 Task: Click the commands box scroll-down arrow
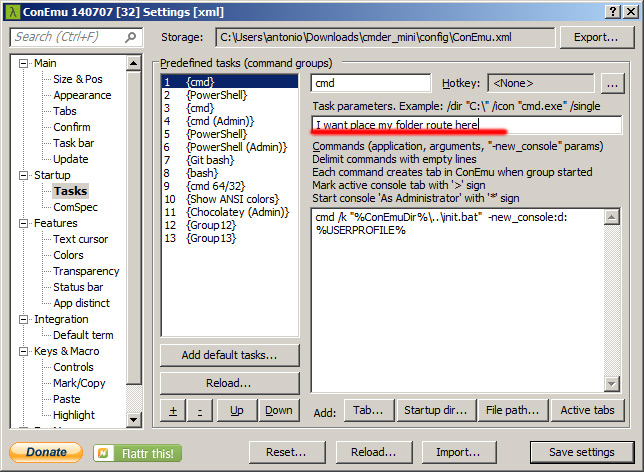[612, 384]
